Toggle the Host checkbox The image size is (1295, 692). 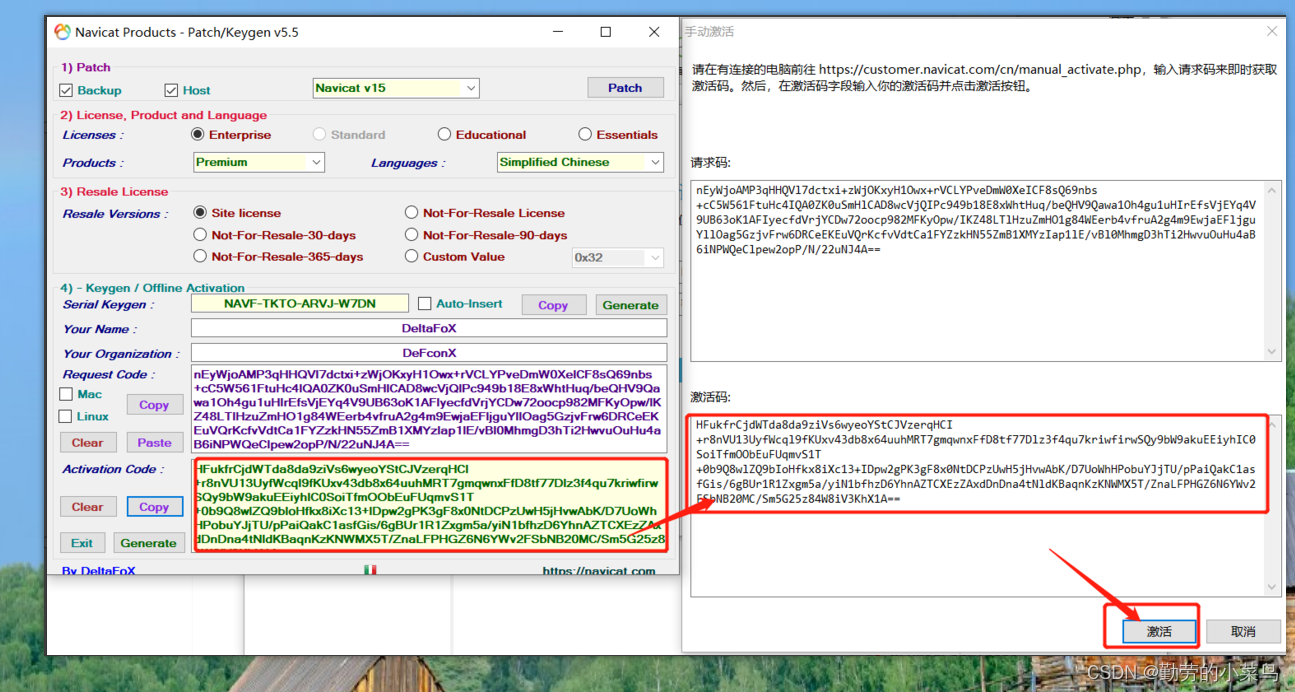click(x=171, y=90)
